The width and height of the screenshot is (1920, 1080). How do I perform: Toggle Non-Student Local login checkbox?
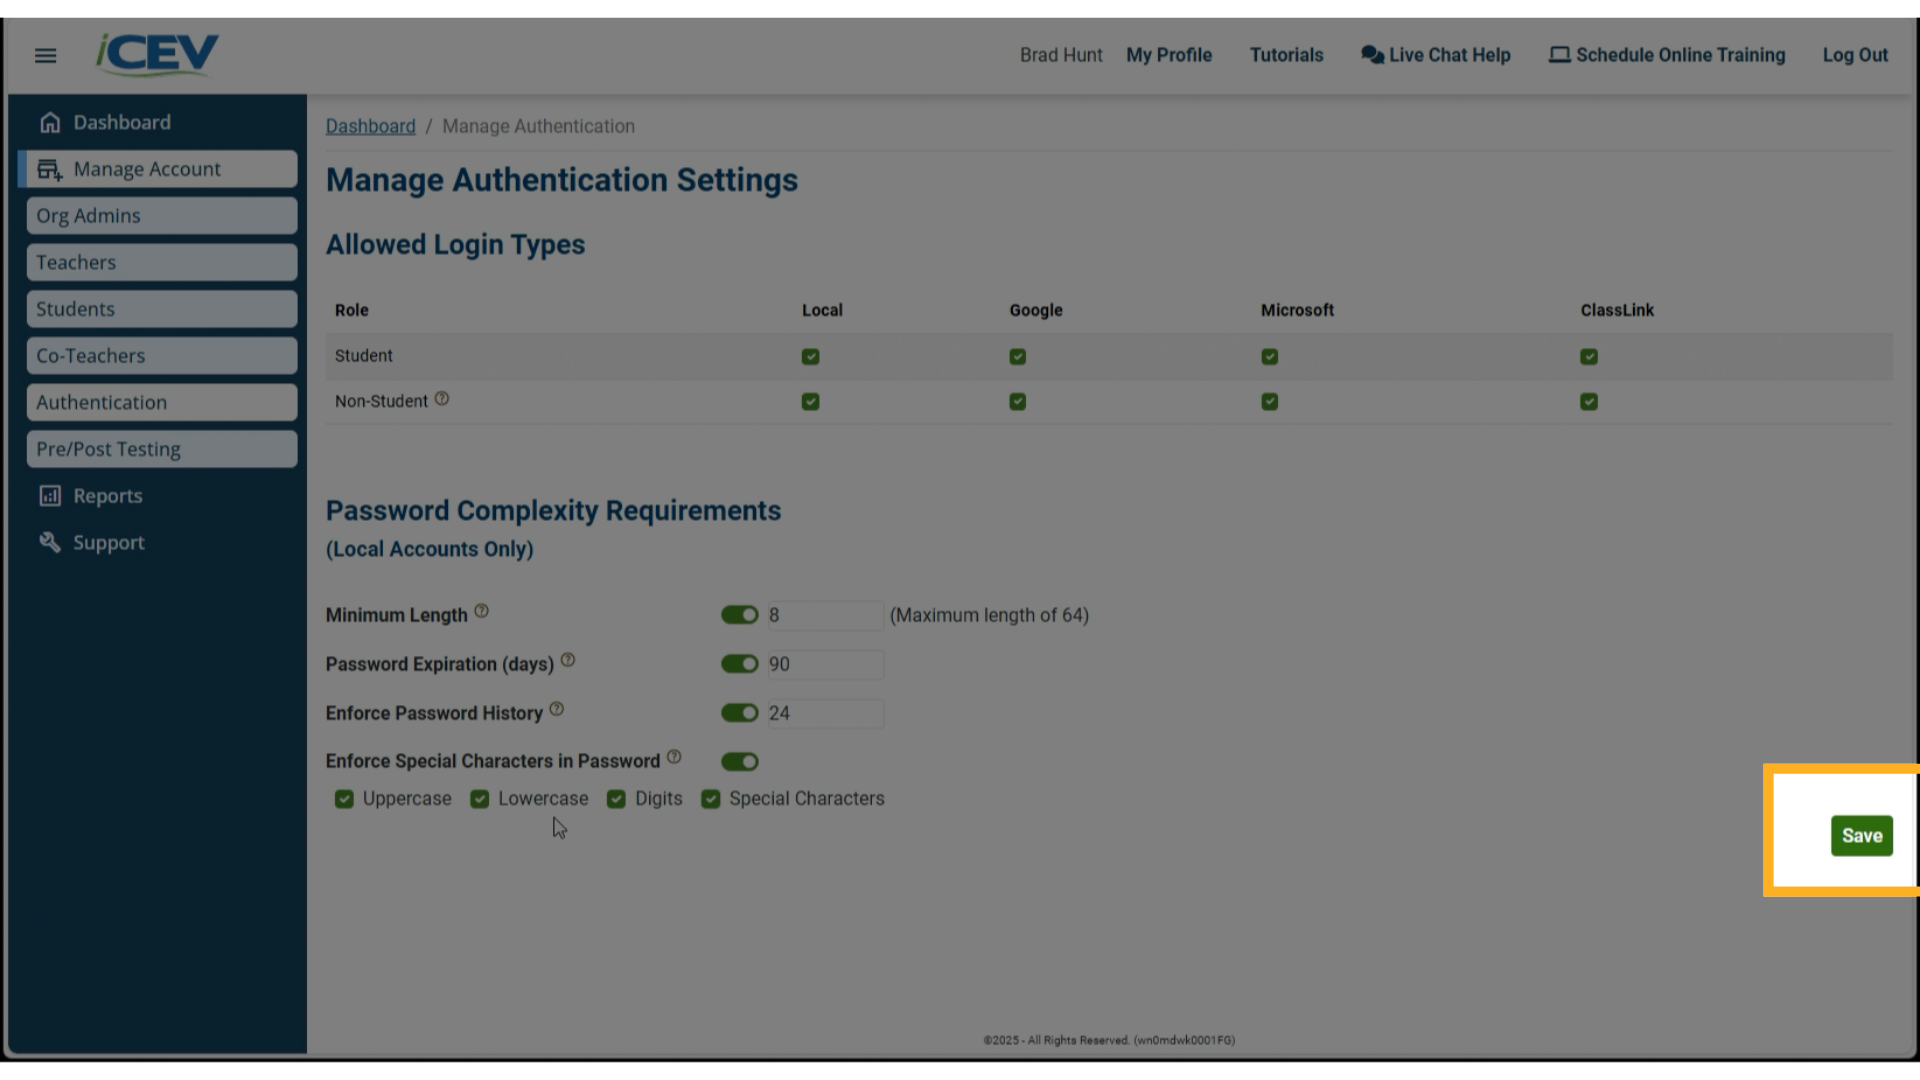coord(811,402)
